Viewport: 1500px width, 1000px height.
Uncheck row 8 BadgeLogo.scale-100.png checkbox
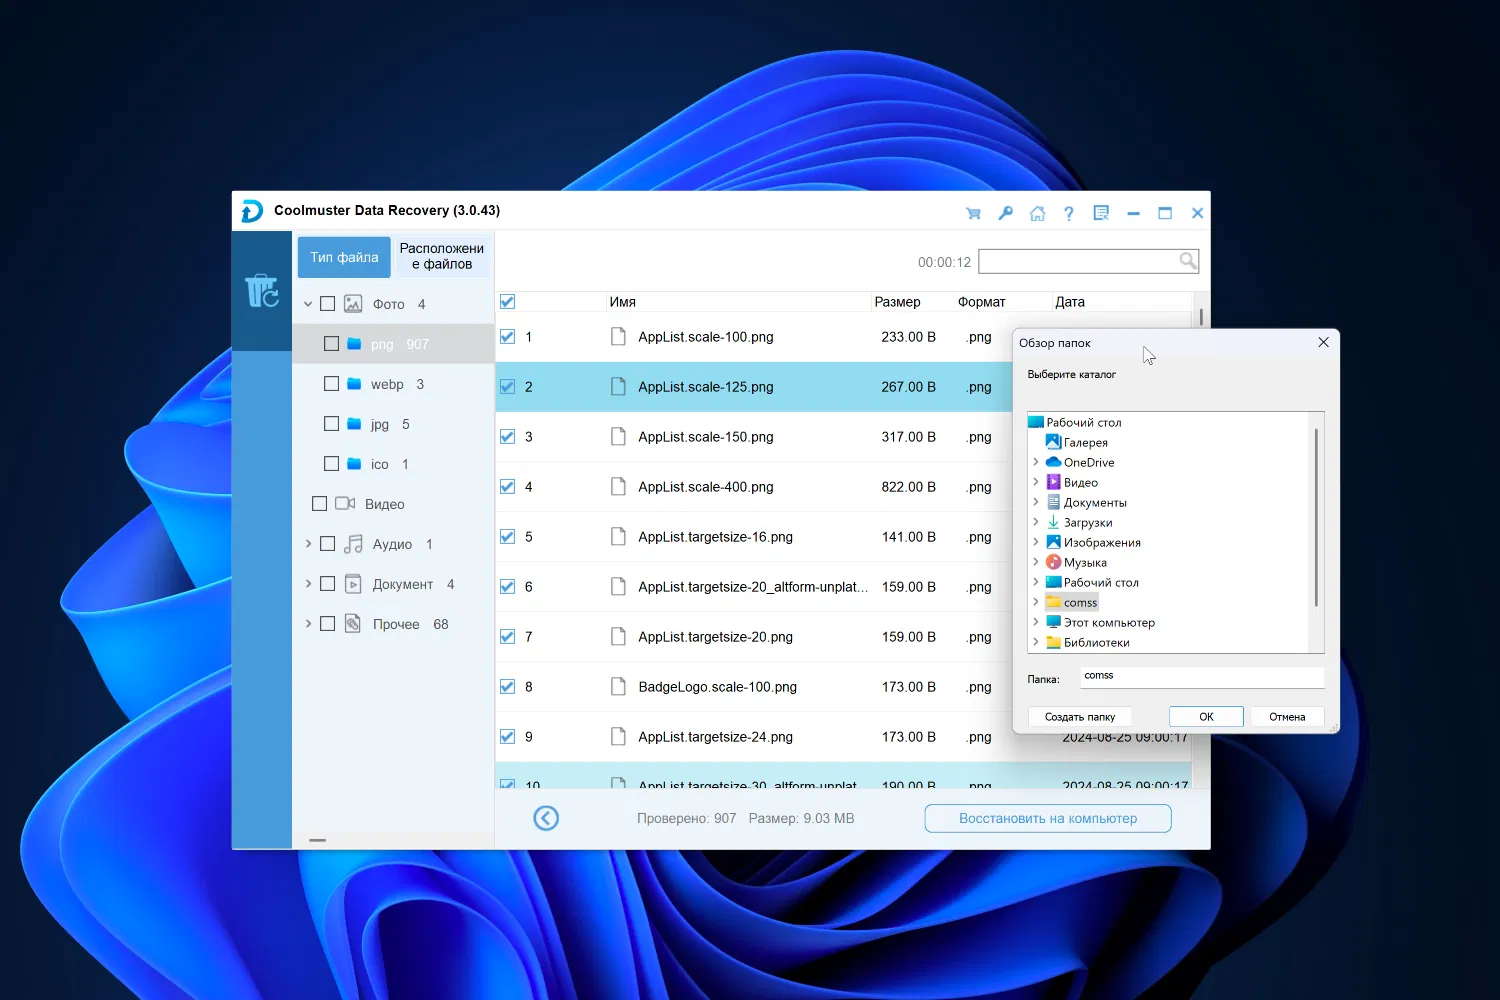tap(507, 687)
